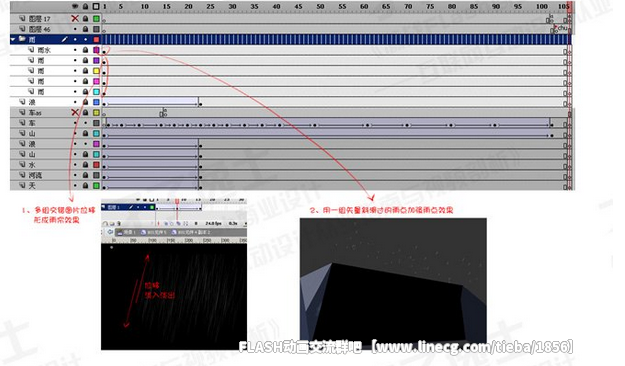
Task: Select the 图层 17 layer name
Action: [39, 19]
